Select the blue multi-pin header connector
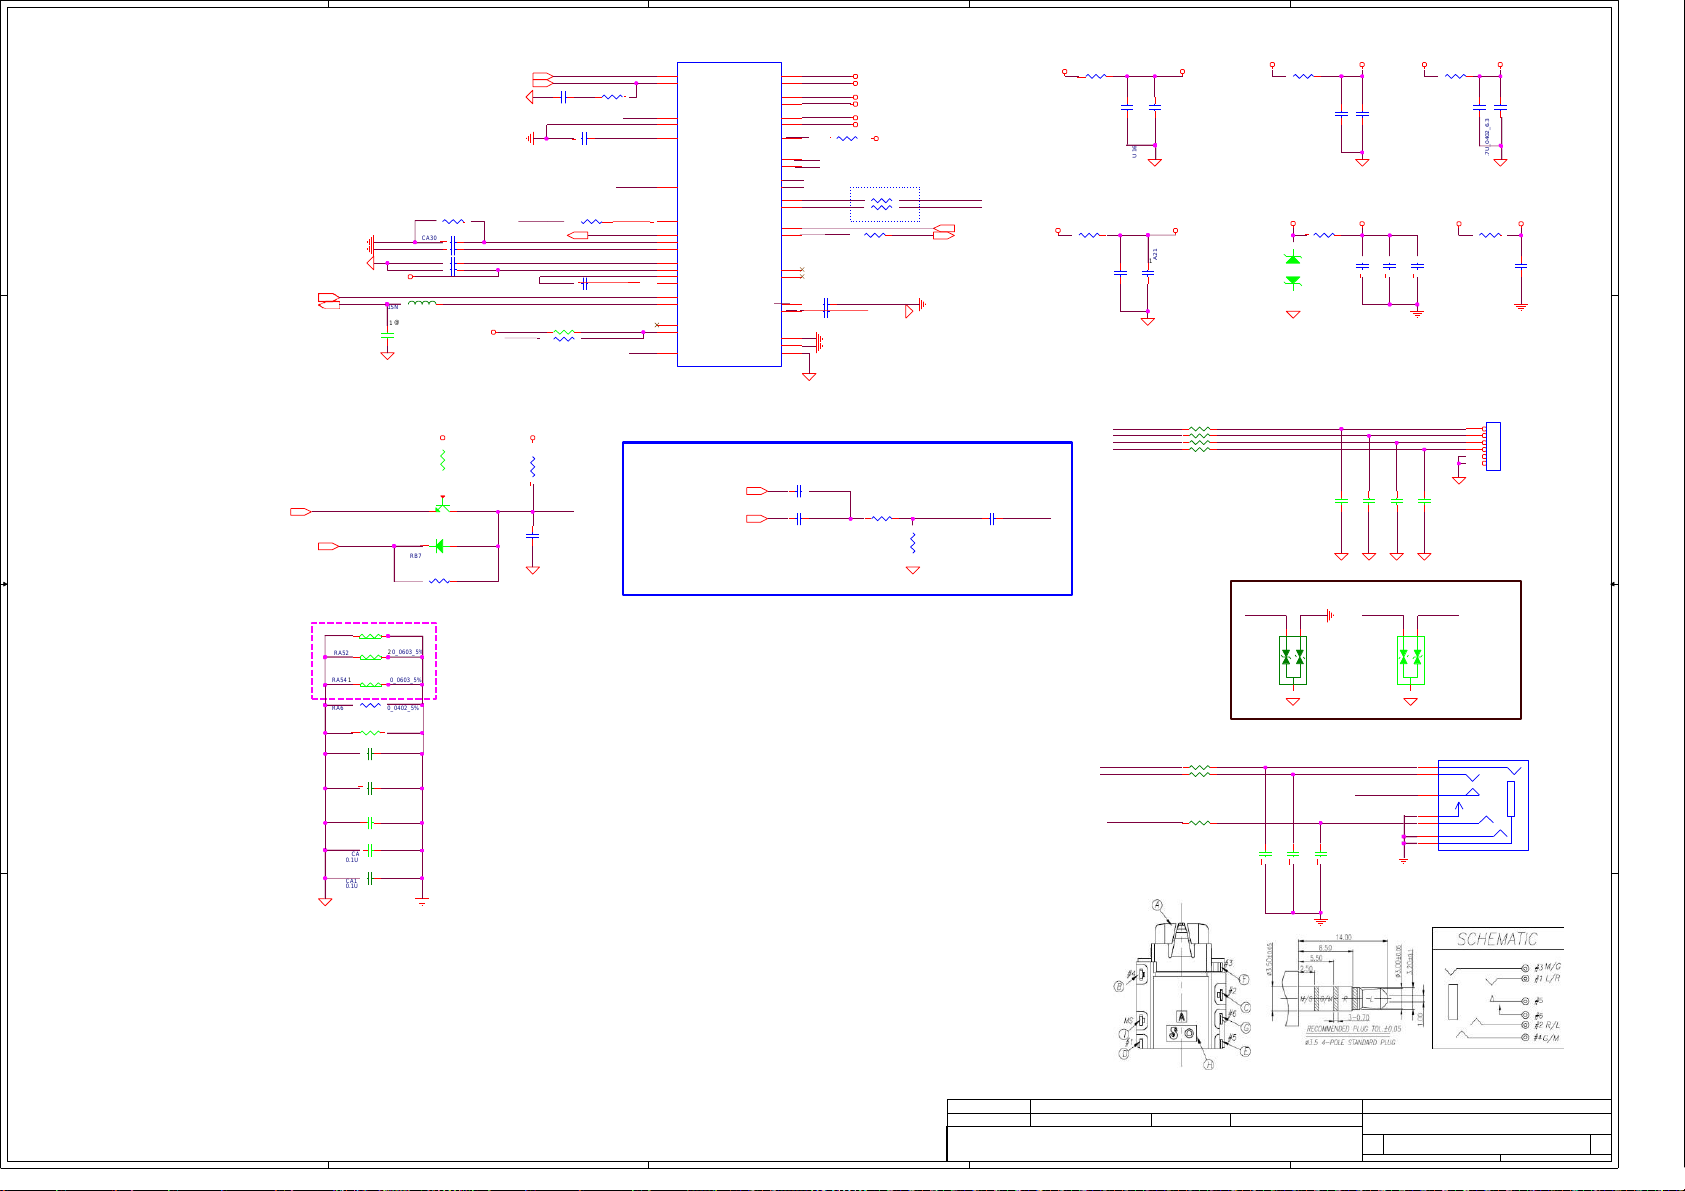This screenshot has height=1191, width=1685. click(x=1493, y=446)
